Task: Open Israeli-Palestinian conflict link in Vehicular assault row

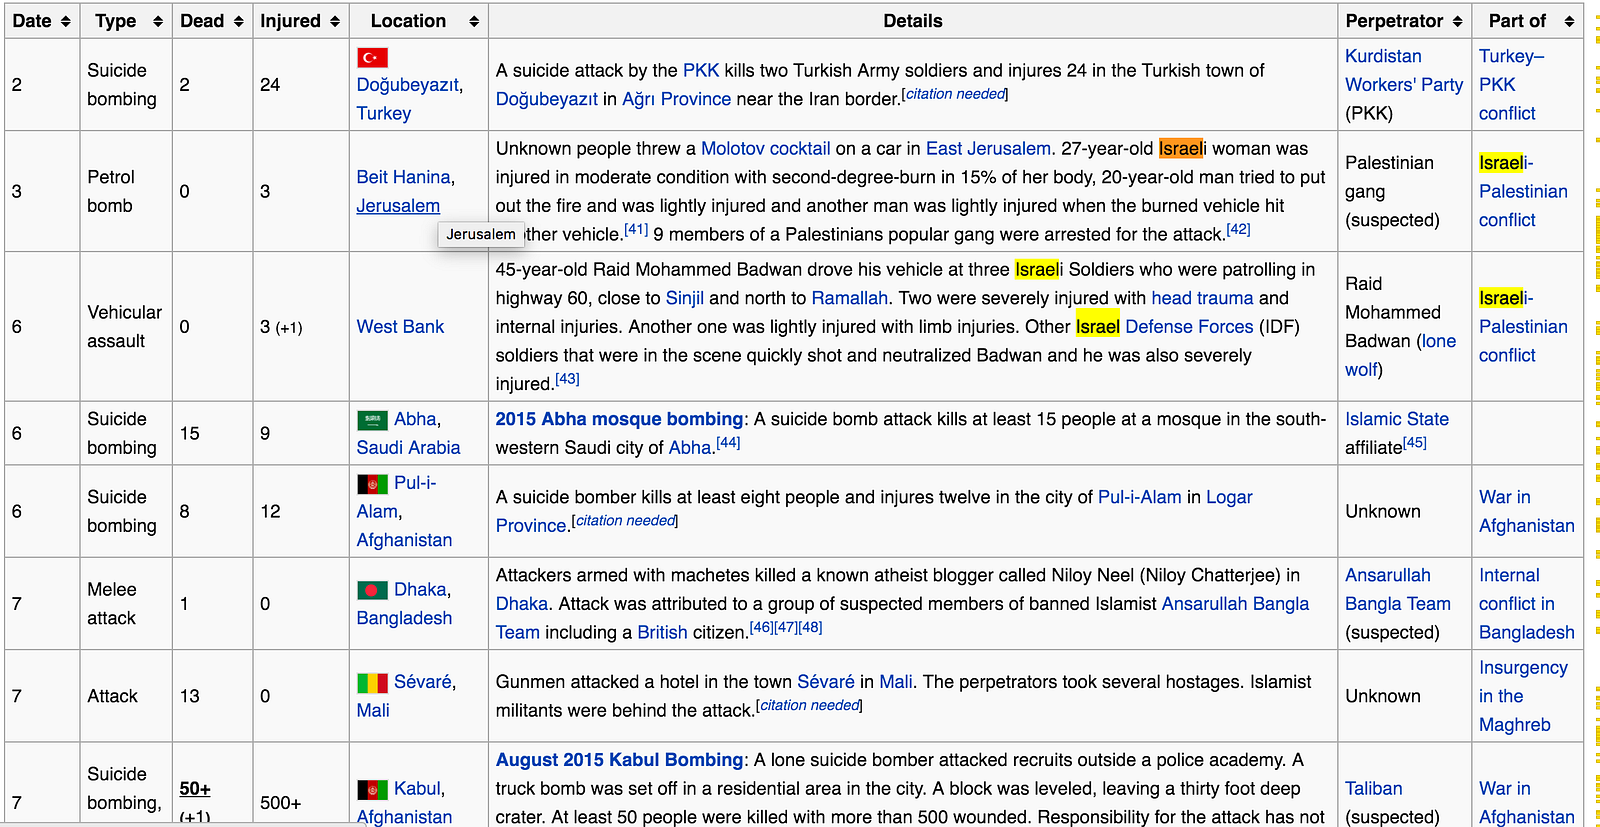Action: [x=1523, y=326]
